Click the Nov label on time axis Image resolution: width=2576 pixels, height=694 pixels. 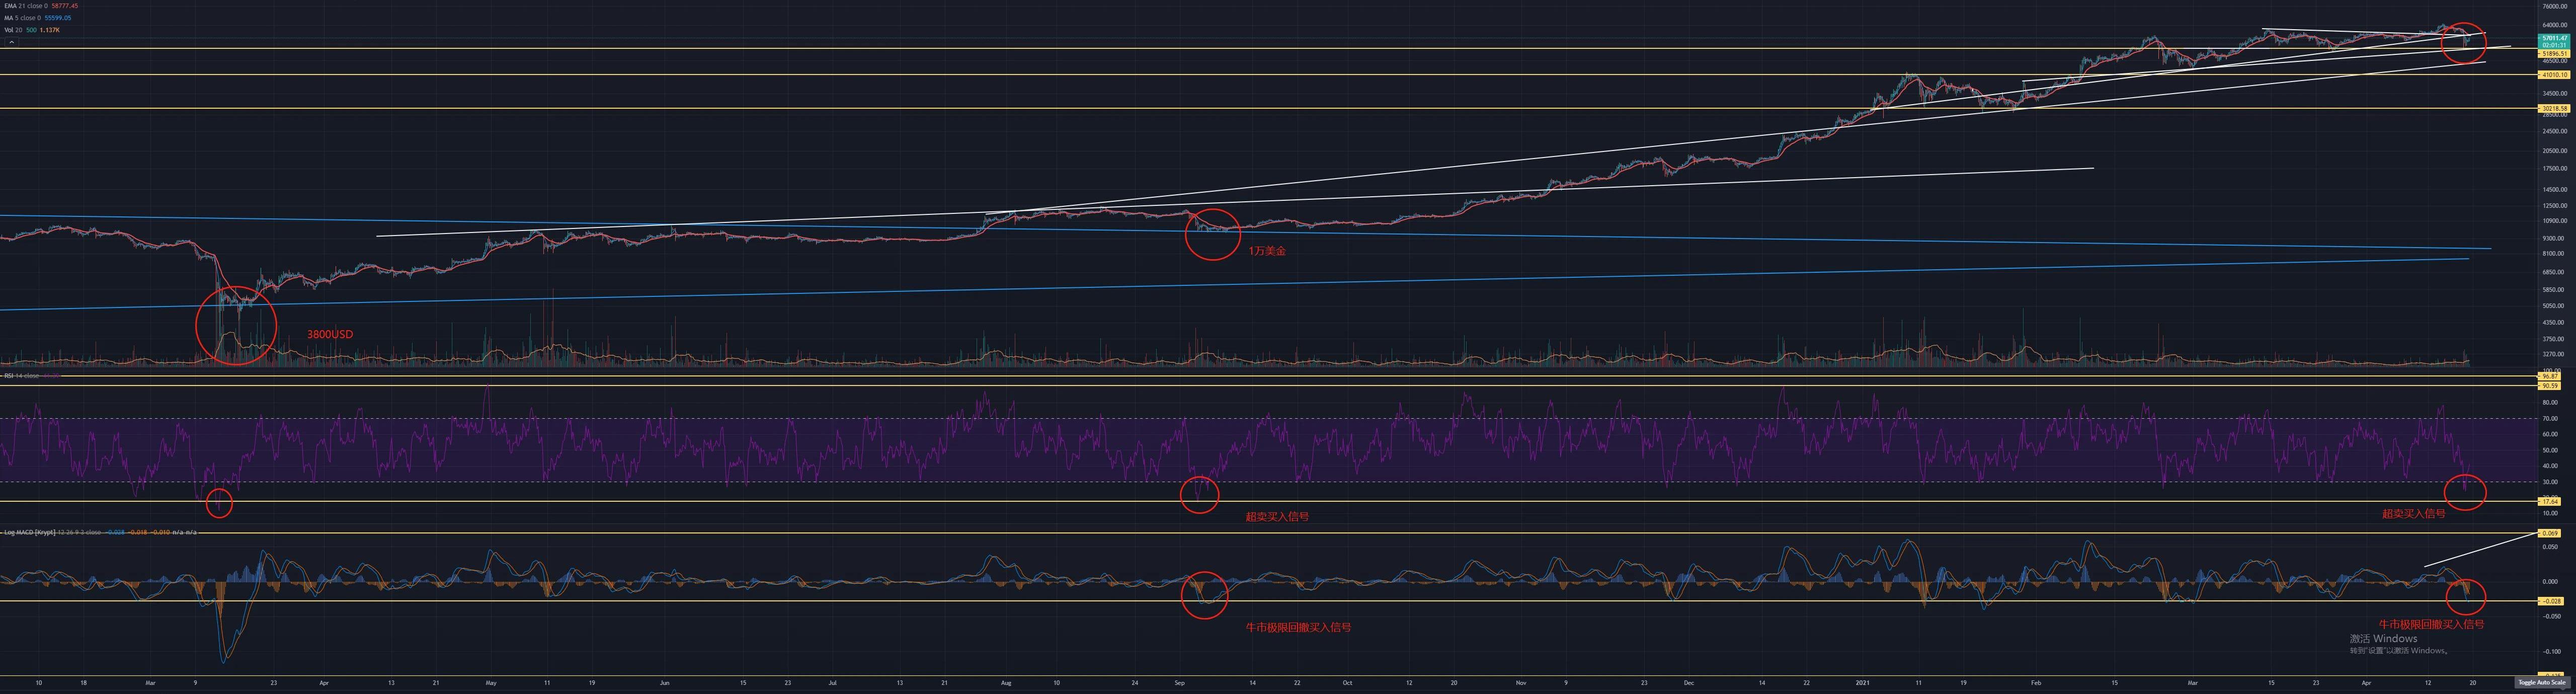click(x=1521, y=683)
